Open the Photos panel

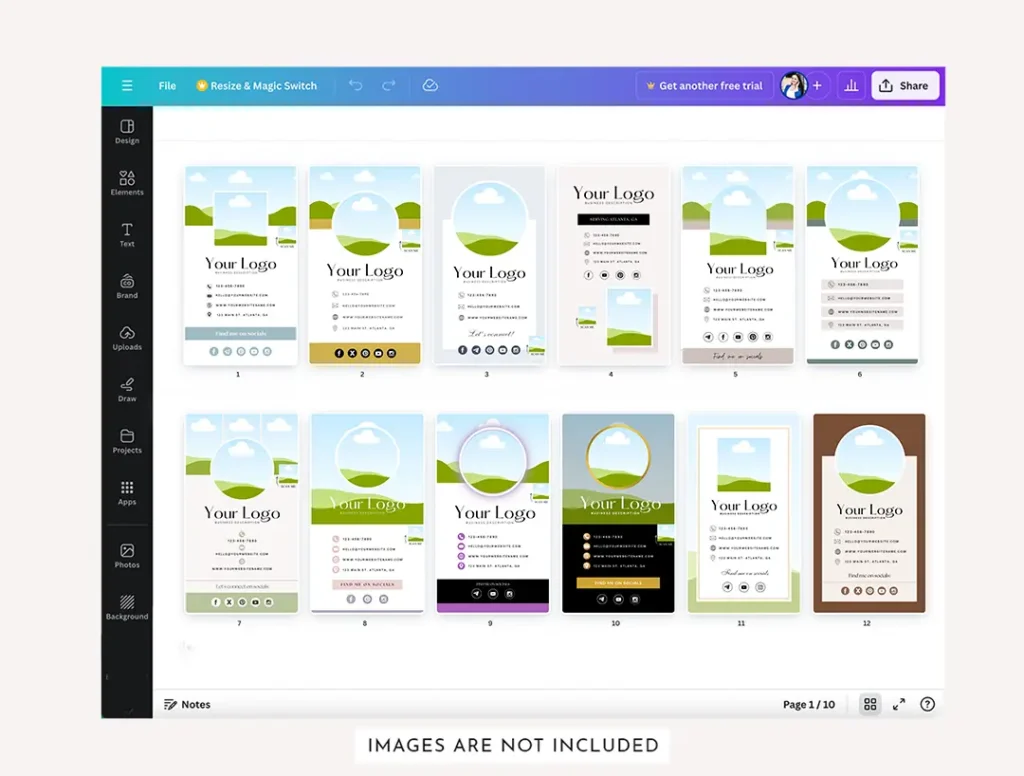pyautogui.click(x=127, y=555)
